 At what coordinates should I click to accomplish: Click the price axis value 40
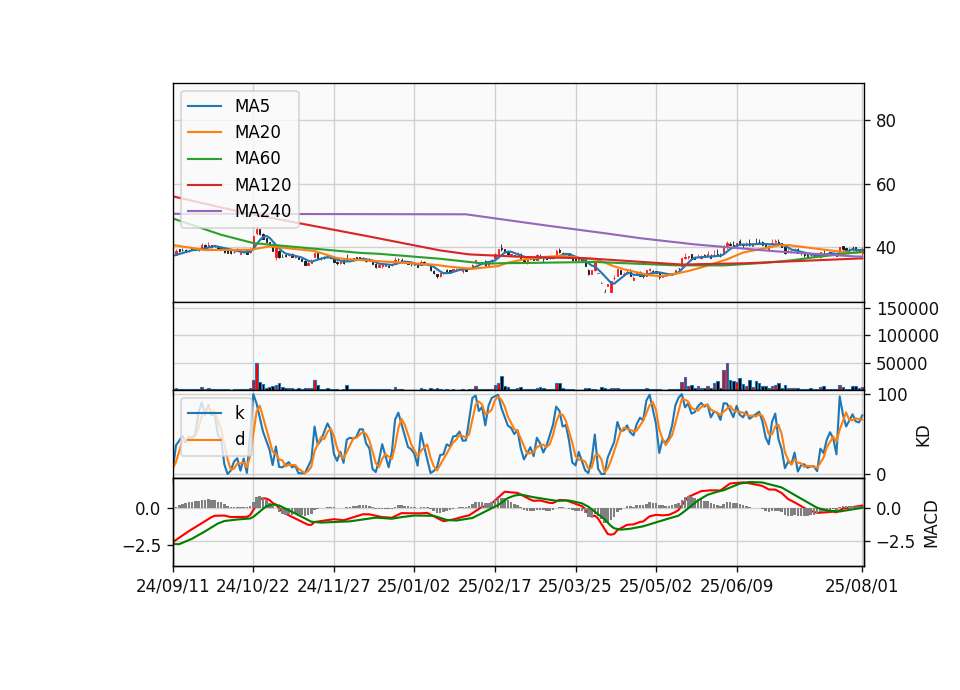click(886, 248)
